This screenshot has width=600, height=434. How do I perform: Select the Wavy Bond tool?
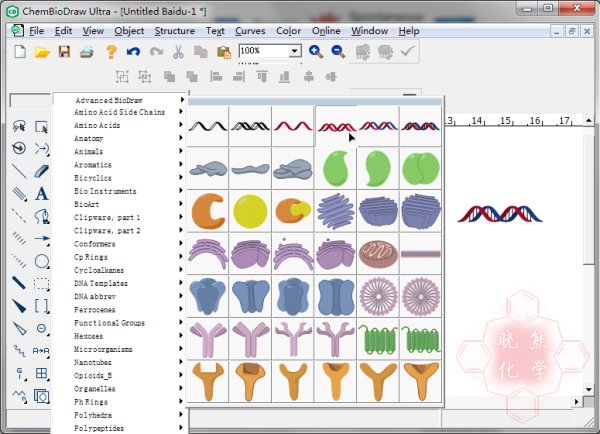[19, 350]
